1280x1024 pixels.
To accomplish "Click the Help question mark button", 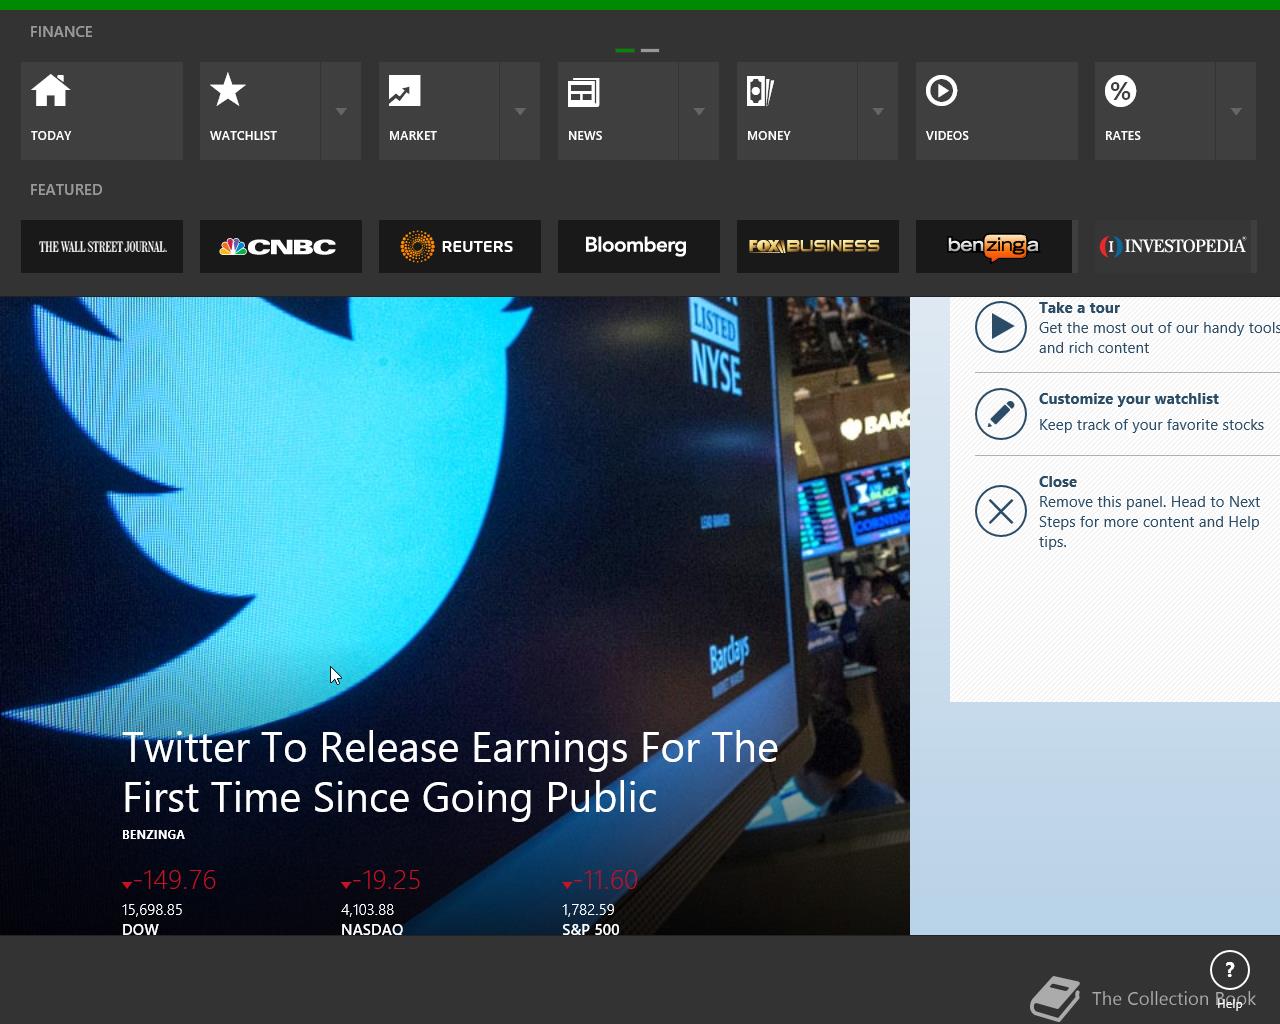I will (1230, 970).
